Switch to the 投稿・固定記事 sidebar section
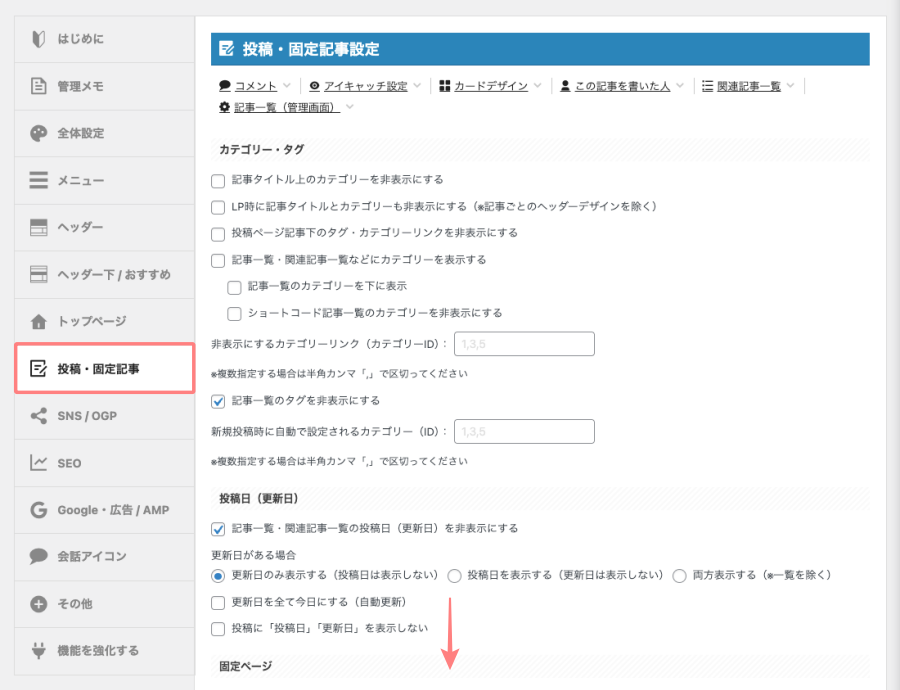 coord(100,368)
